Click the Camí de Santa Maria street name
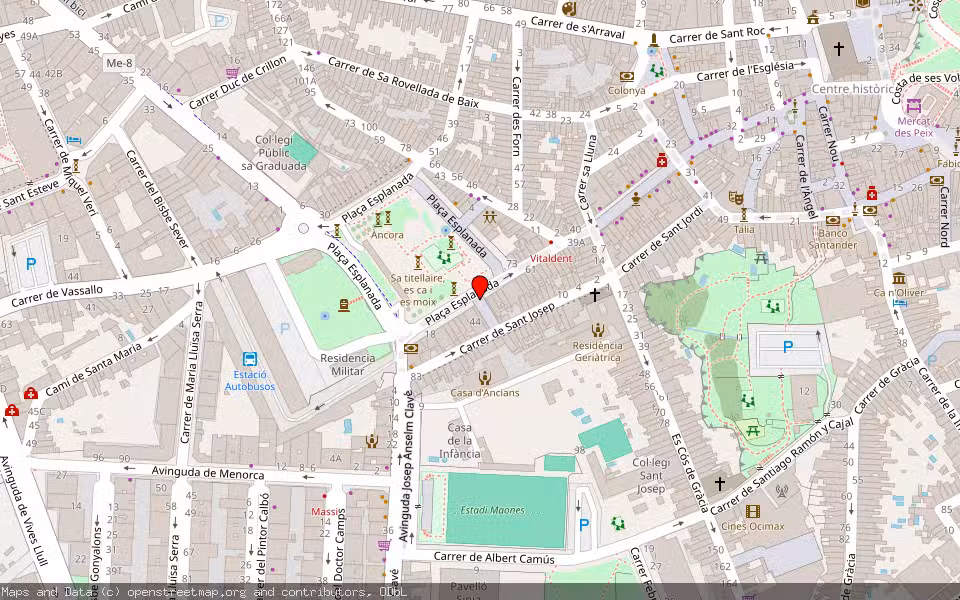Image resolution: width=960 pixels, height=600 pixels. (x=93, y=369)
